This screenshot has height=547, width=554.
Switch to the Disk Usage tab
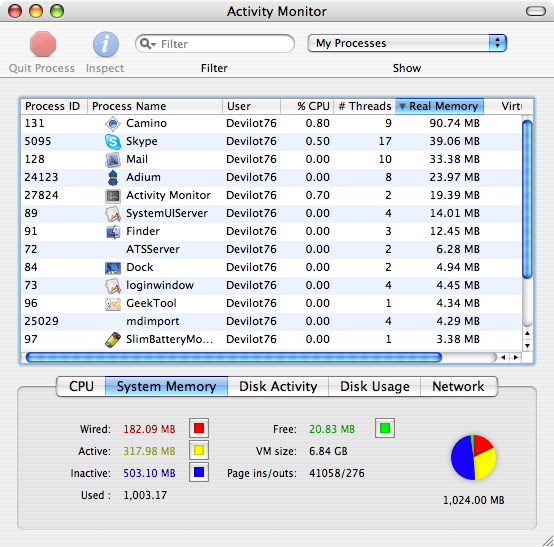coord(375,386)
